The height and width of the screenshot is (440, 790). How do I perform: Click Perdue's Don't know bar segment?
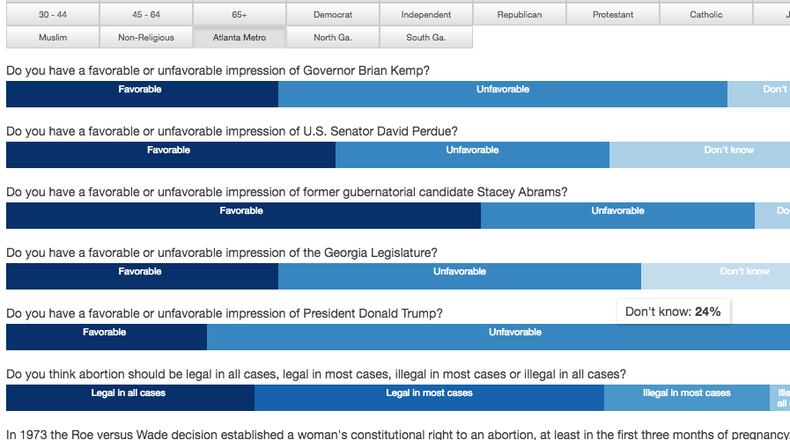(698, 155)
